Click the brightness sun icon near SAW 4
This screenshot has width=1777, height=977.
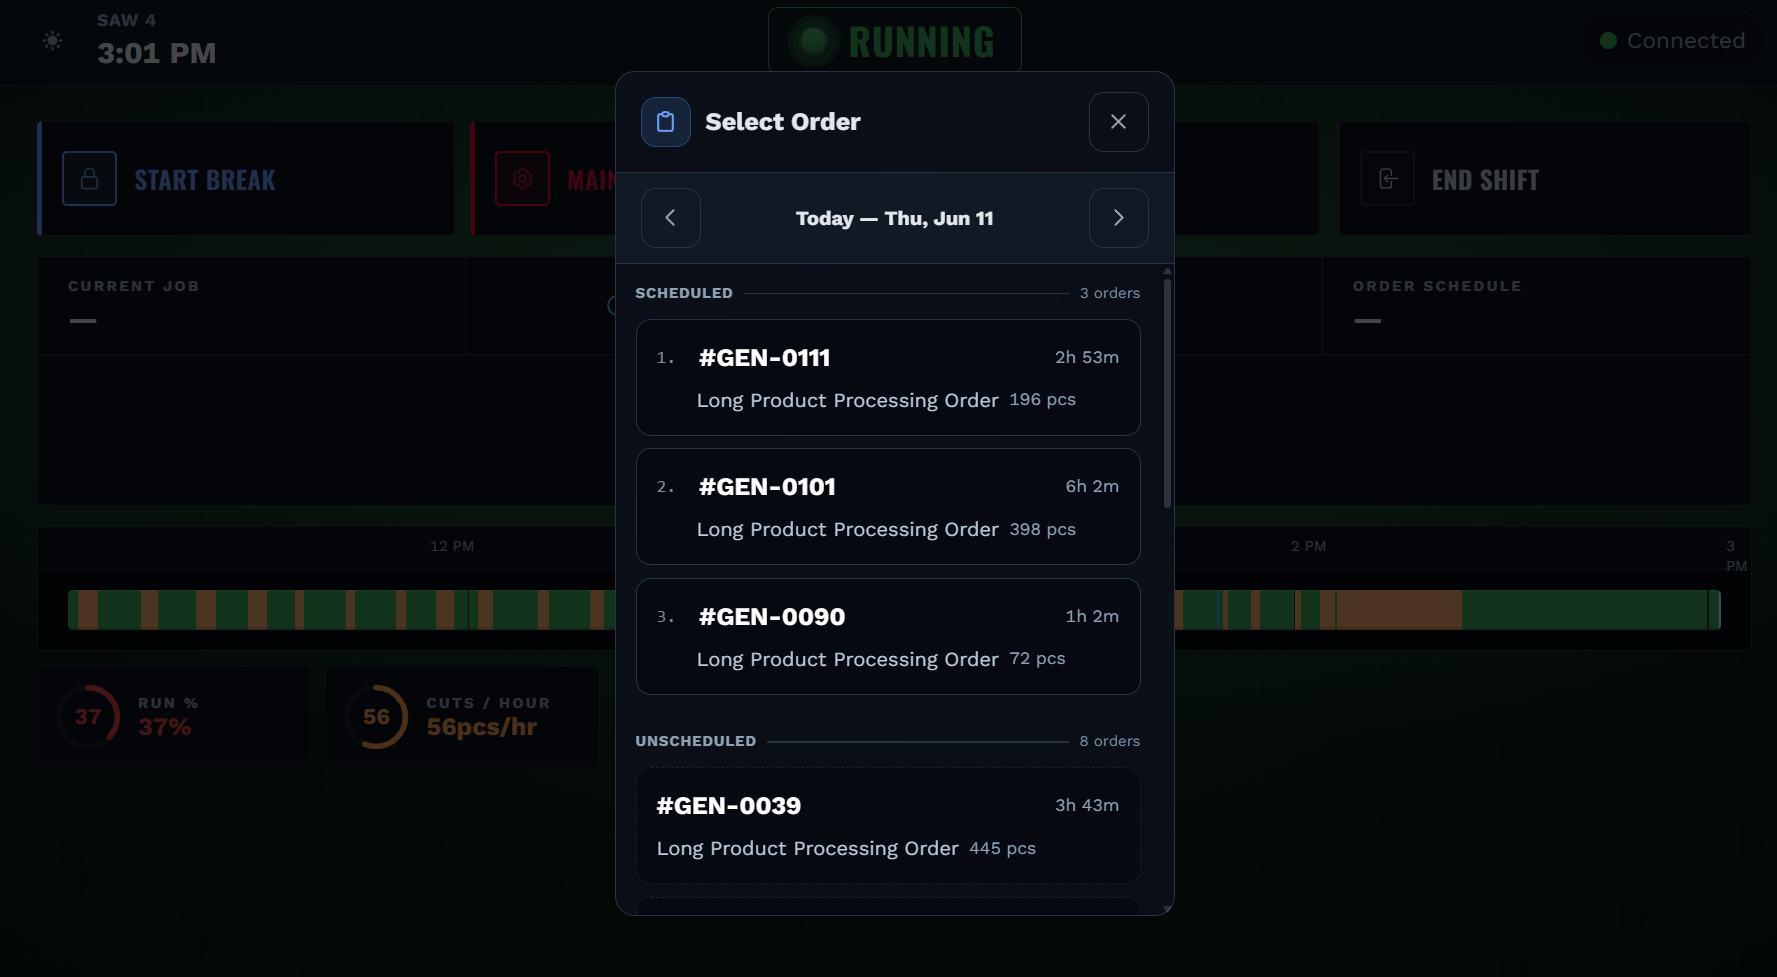tap(52, 41)
